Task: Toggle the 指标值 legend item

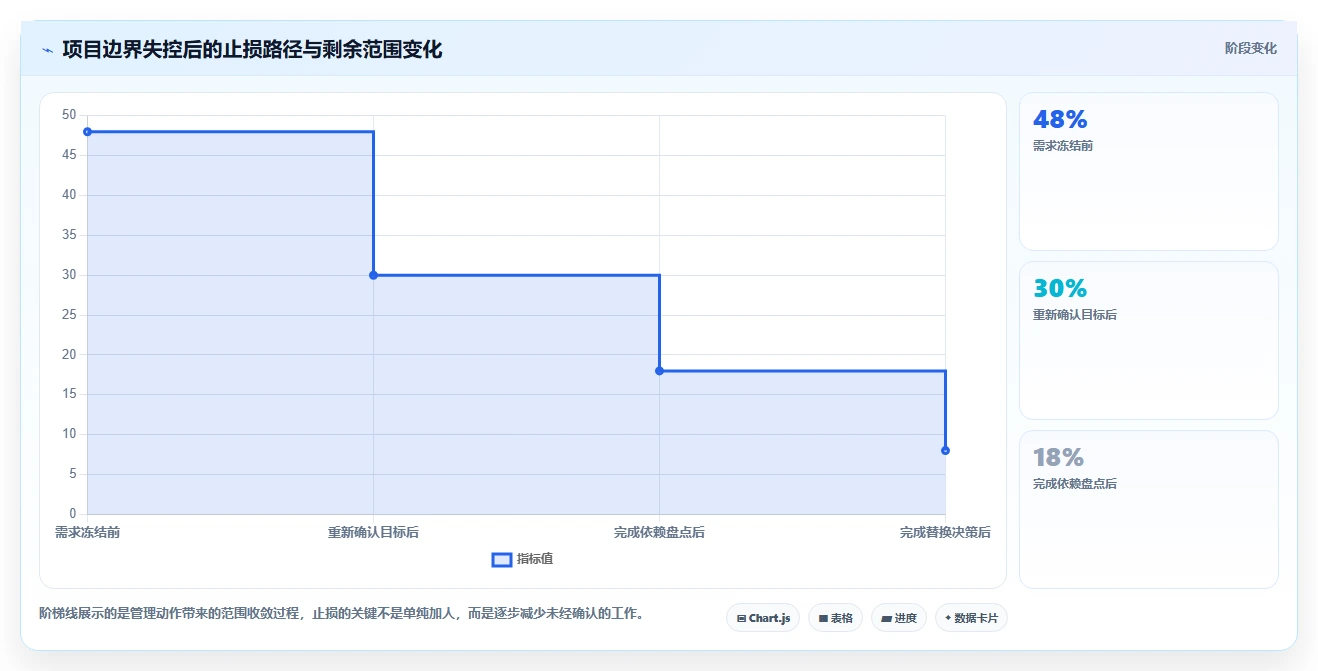Action: (x=522, y=559)
